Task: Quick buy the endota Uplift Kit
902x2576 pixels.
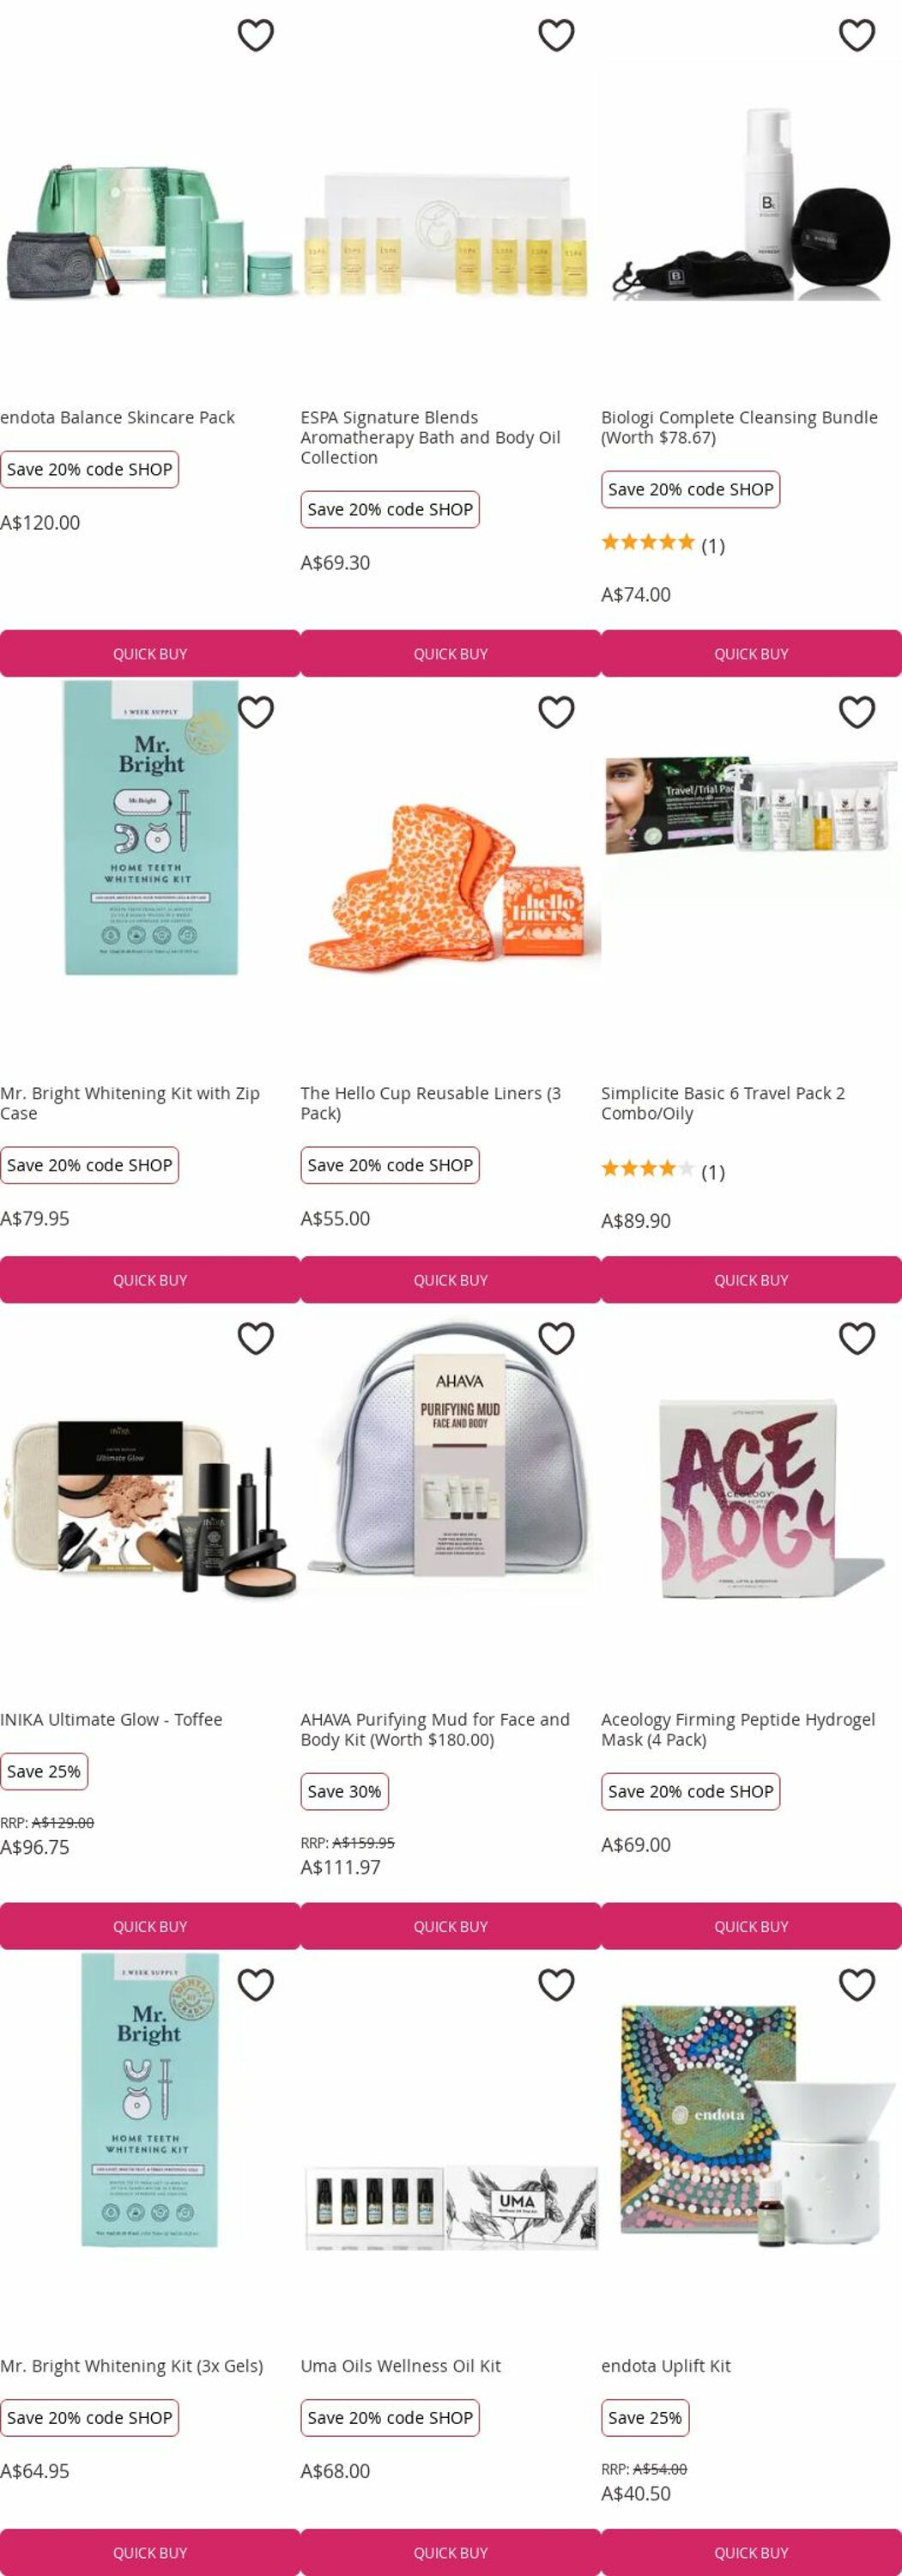Action: click(x=751, y=2552)
